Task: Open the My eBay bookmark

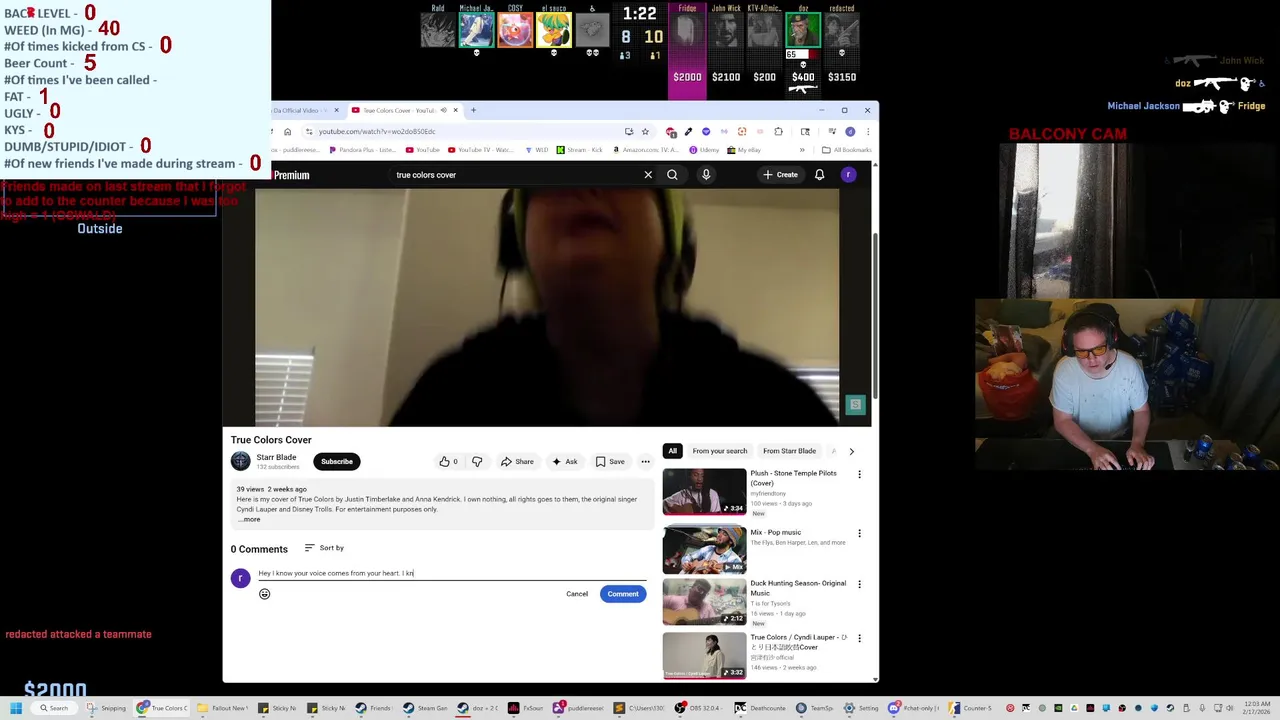Action: click(745, 150)
